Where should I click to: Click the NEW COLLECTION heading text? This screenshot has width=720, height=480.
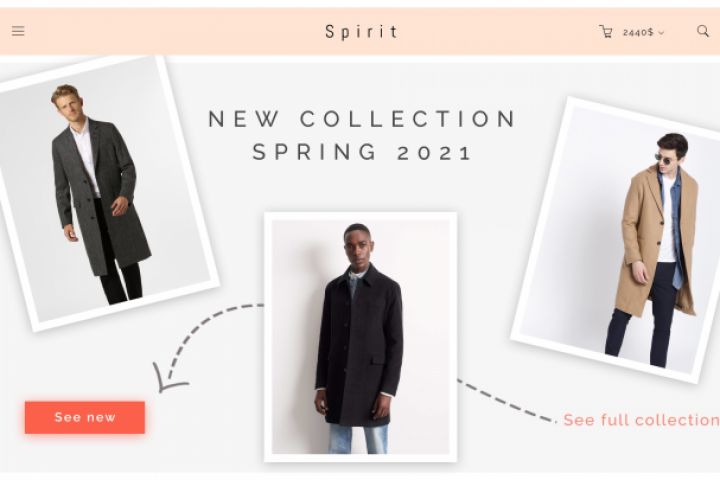pyautogui.click(x=362, y=119)
